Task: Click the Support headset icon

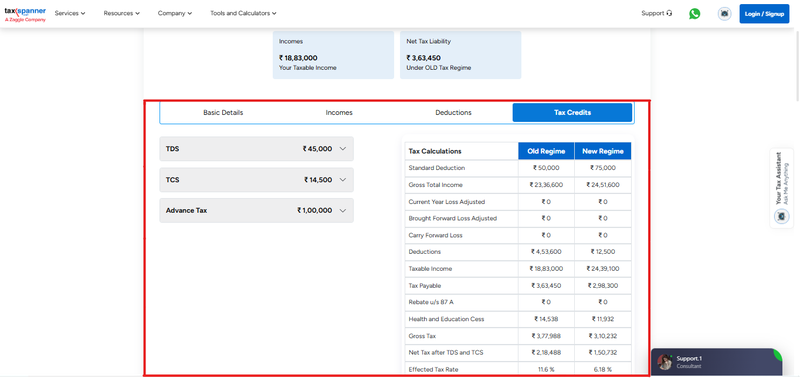Action: [669, 14]
